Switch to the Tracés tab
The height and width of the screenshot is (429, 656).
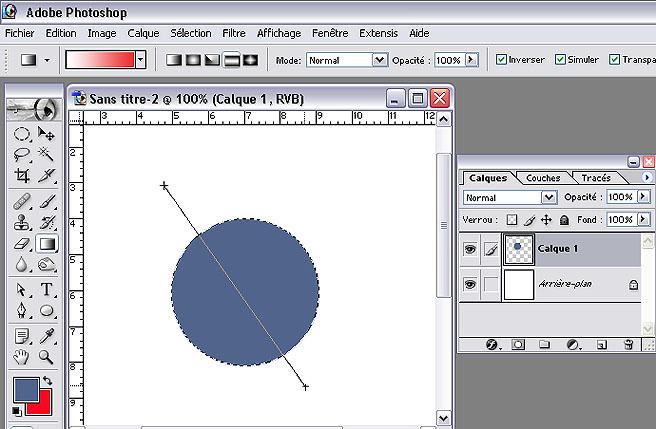tap(596, 178)
